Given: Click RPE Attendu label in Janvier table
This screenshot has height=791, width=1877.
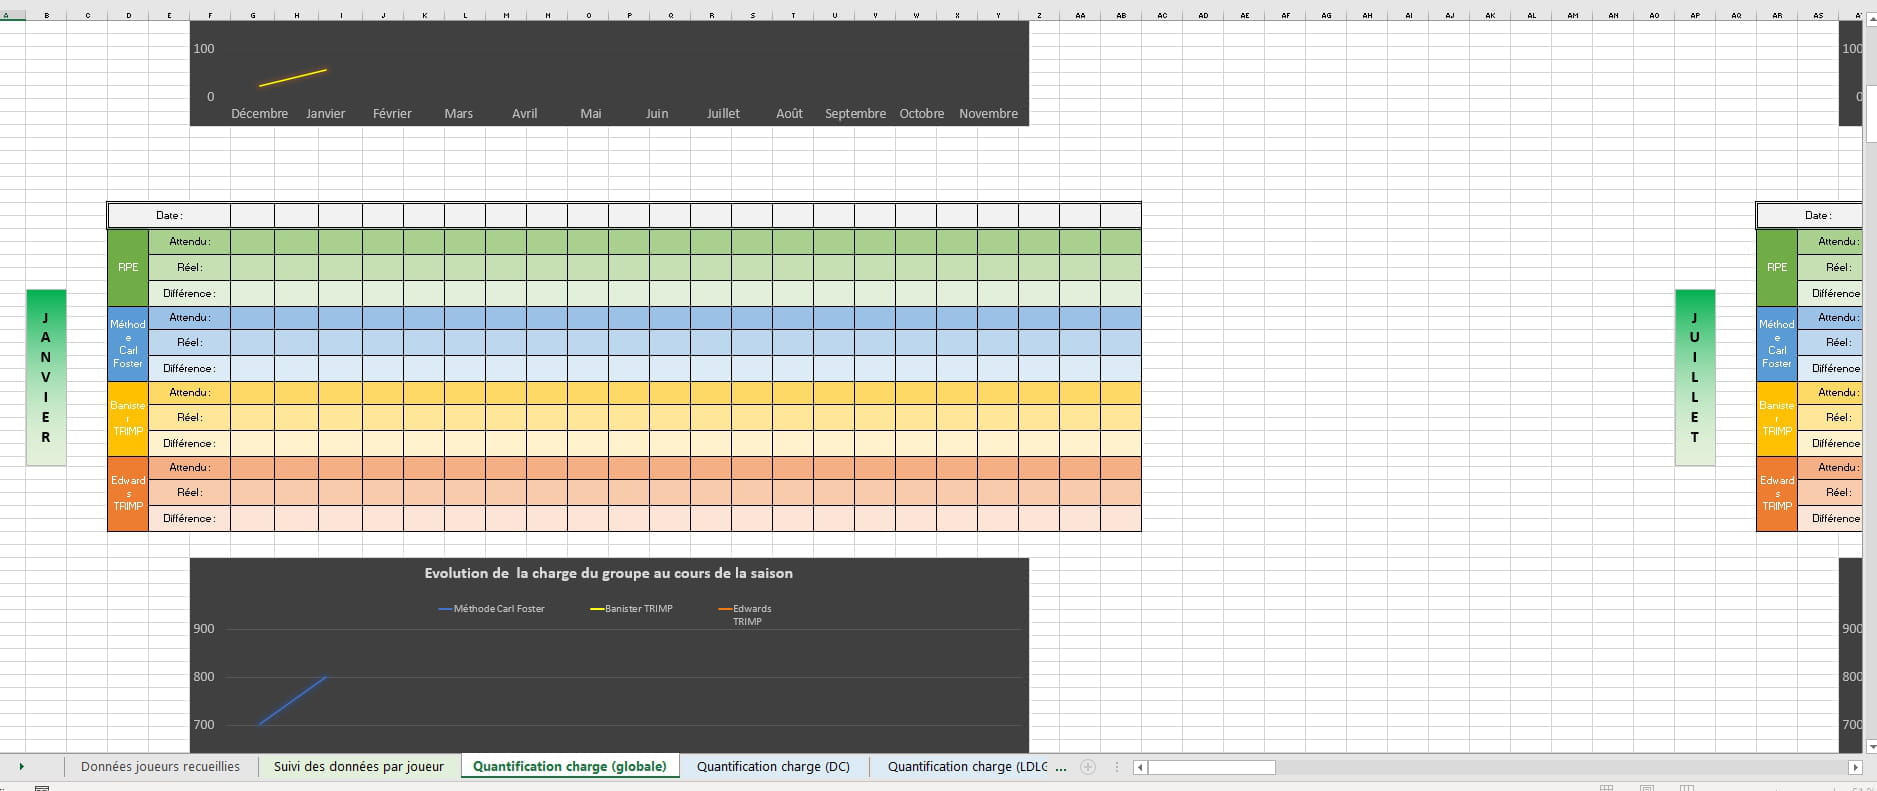Looking at the screenshot, I should (x=189, y=242).
